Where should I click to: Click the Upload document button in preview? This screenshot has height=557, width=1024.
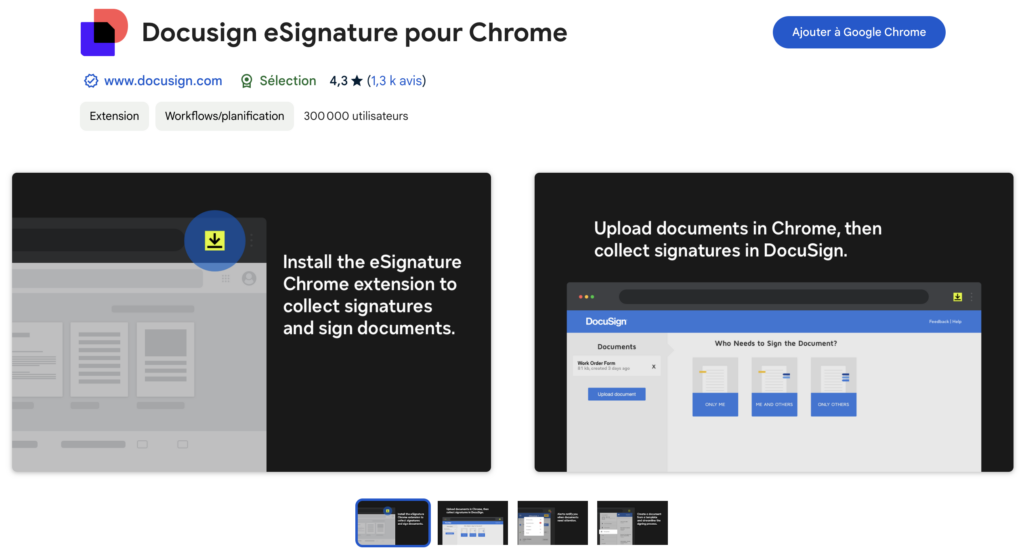click(x=616, y=394)
